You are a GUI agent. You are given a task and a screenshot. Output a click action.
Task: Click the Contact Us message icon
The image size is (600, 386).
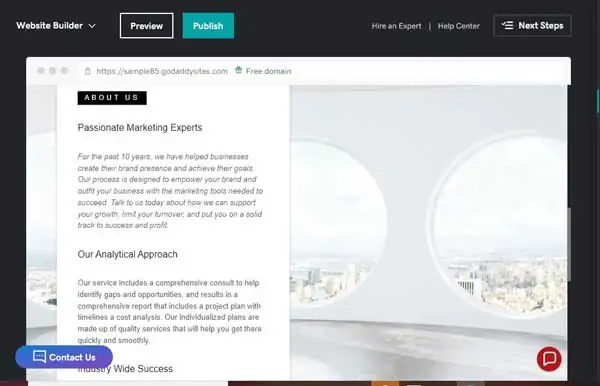pyautogui.click(x=39, y=357)
